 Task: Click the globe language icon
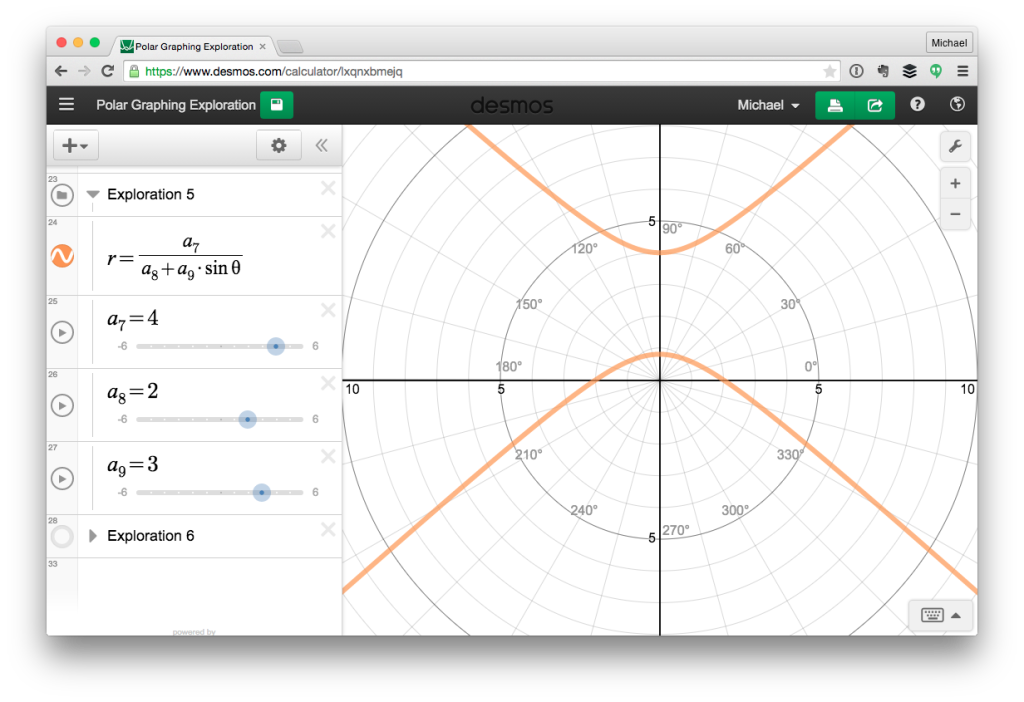pos(957,104)
